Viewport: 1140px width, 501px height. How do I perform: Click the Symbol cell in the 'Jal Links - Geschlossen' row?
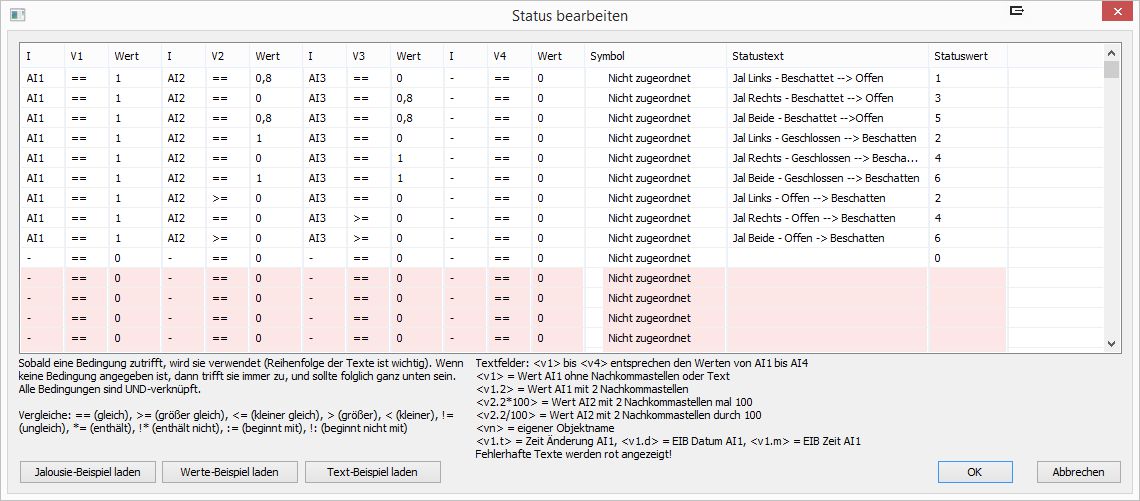649,138
